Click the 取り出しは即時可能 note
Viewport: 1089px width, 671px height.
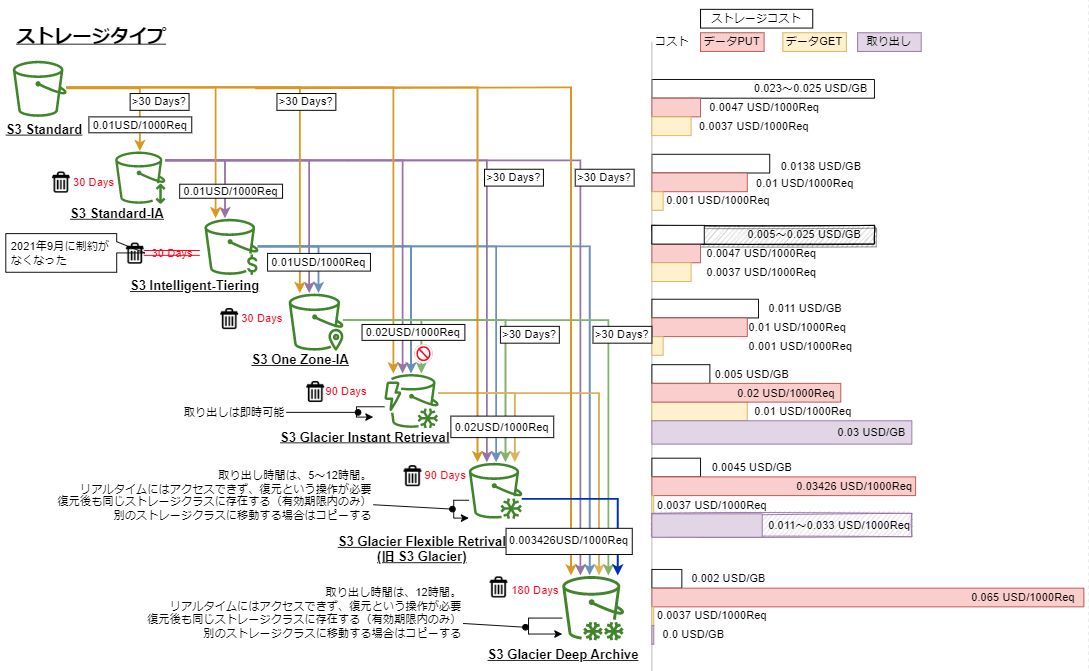point(234,412)
